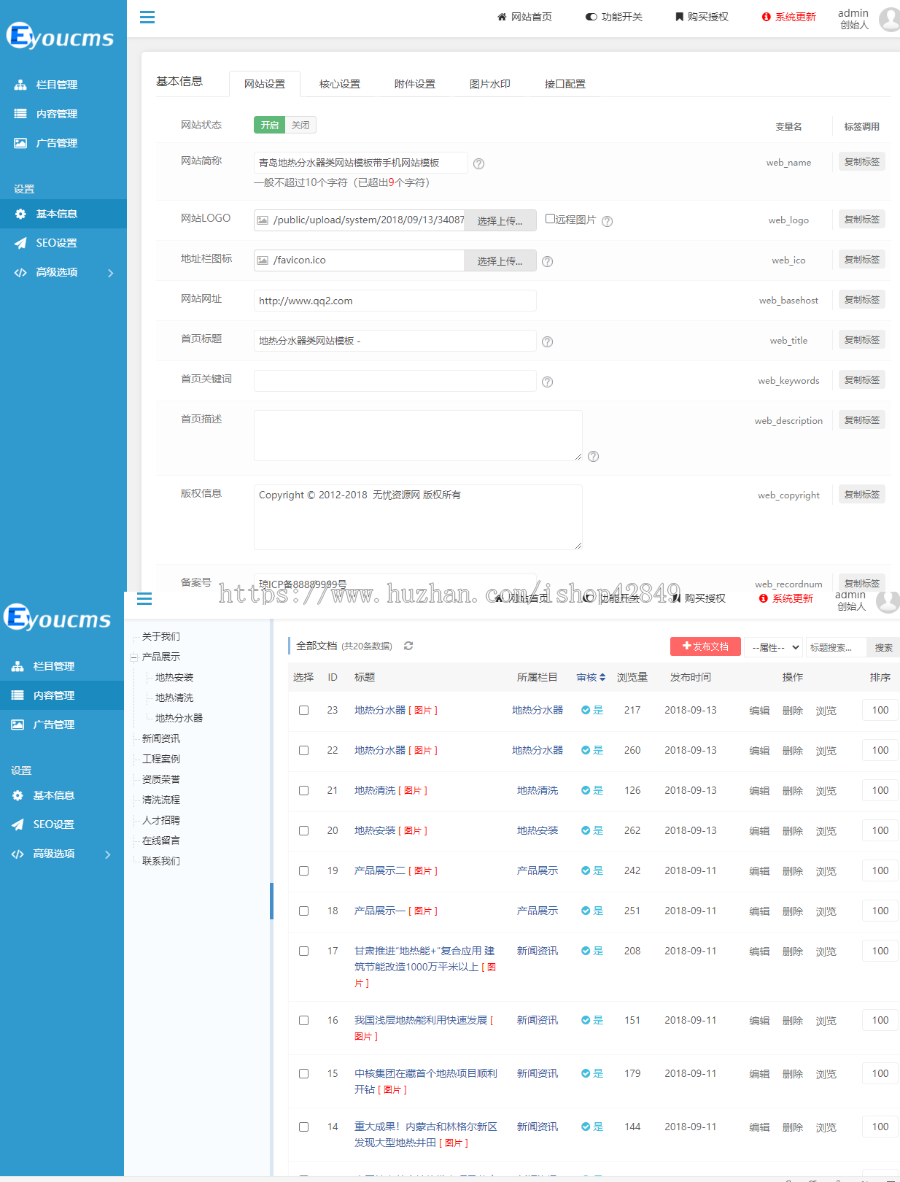The height and width of the screenshot is (1182, 900).
Task: Open 系统更新 alert on document list page
Action: 785,599
